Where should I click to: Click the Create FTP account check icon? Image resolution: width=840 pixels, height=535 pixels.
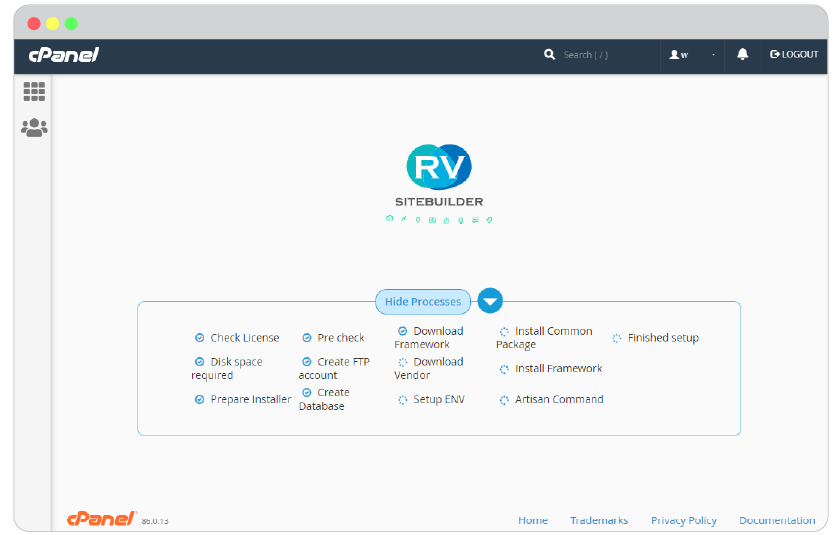click(307, 361)
